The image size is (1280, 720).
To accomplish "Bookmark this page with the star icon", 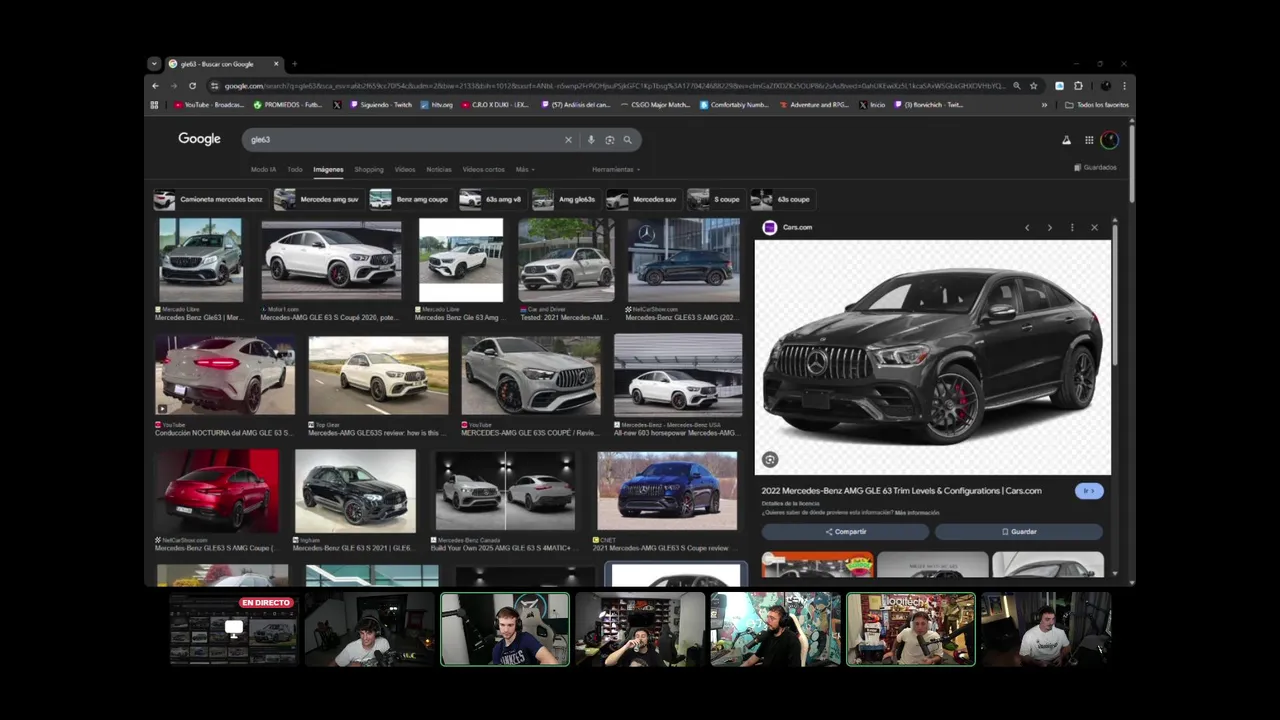I will (x=1034, y=86).
